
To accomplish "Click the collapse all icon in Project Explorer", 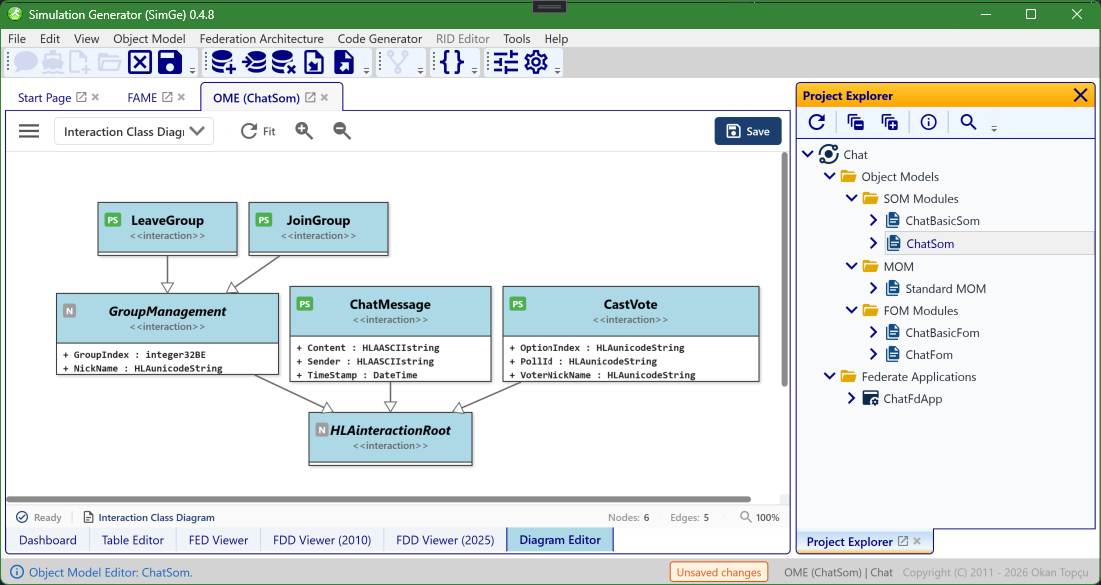I will (855, 122).
